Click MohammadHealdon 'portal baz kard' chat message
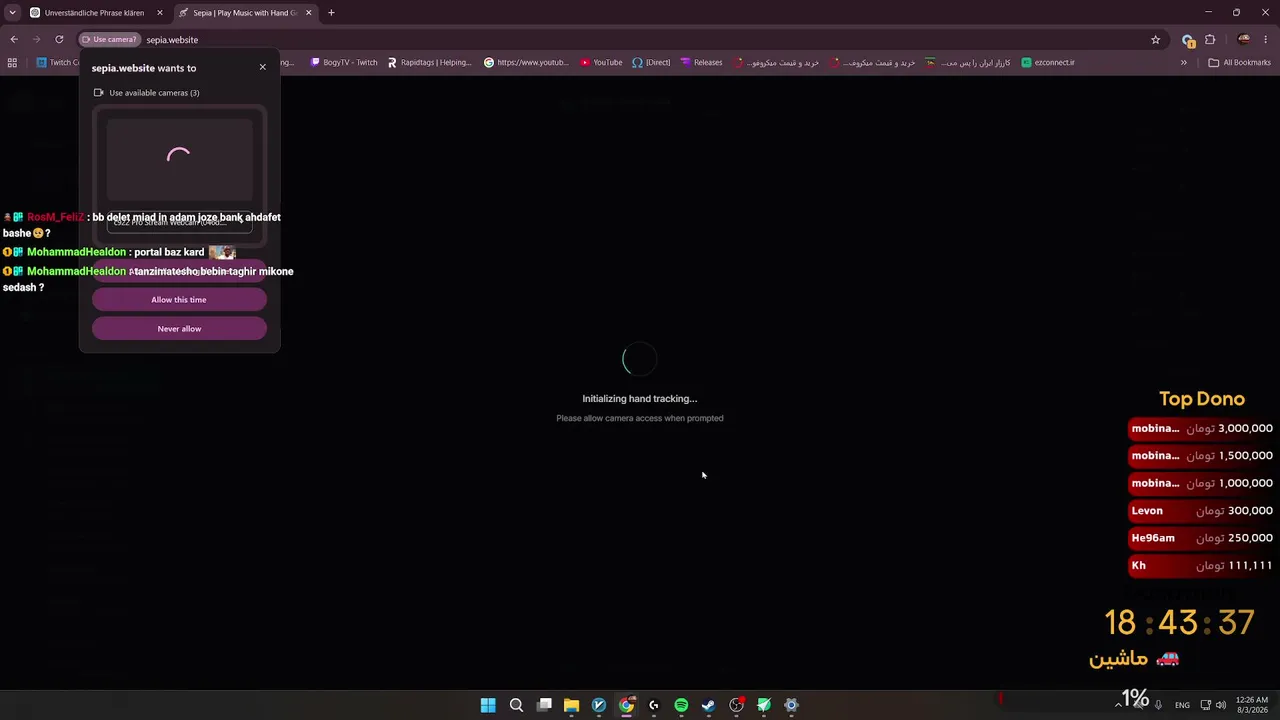Image resolution: width=1280 pixels, height=720 pixels. point(119,252)
